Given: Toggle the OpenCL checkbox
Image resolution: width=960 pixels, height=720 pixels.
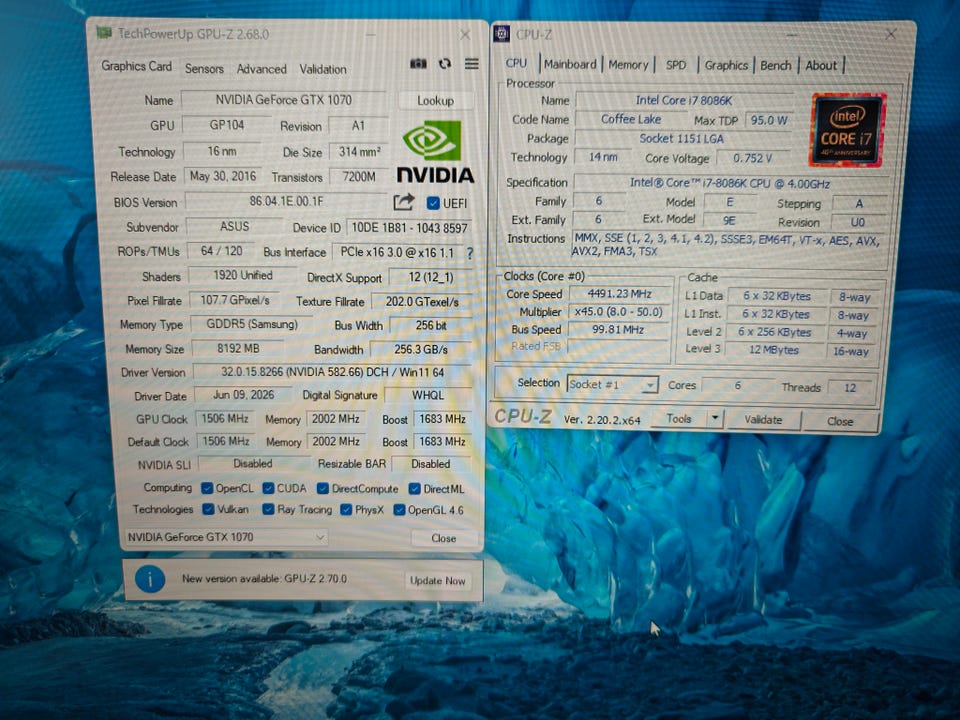Looking at the screenshot, I should point(208,488).
